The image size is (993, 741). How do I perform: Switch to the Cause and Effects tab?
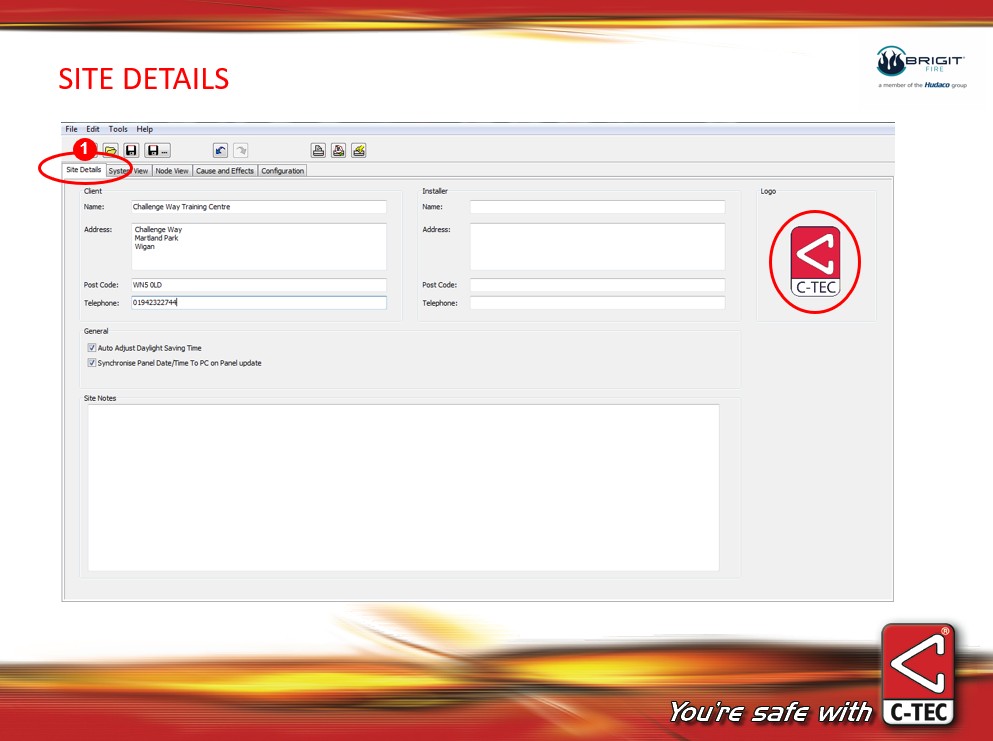[225, 171]
